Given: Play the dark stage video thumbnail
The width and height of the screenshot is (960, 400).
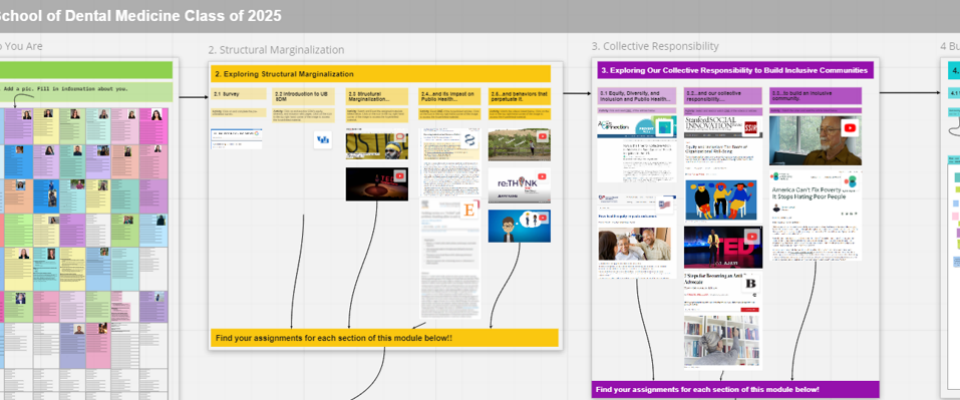Looking at the screenshot, I should point(376,183).
